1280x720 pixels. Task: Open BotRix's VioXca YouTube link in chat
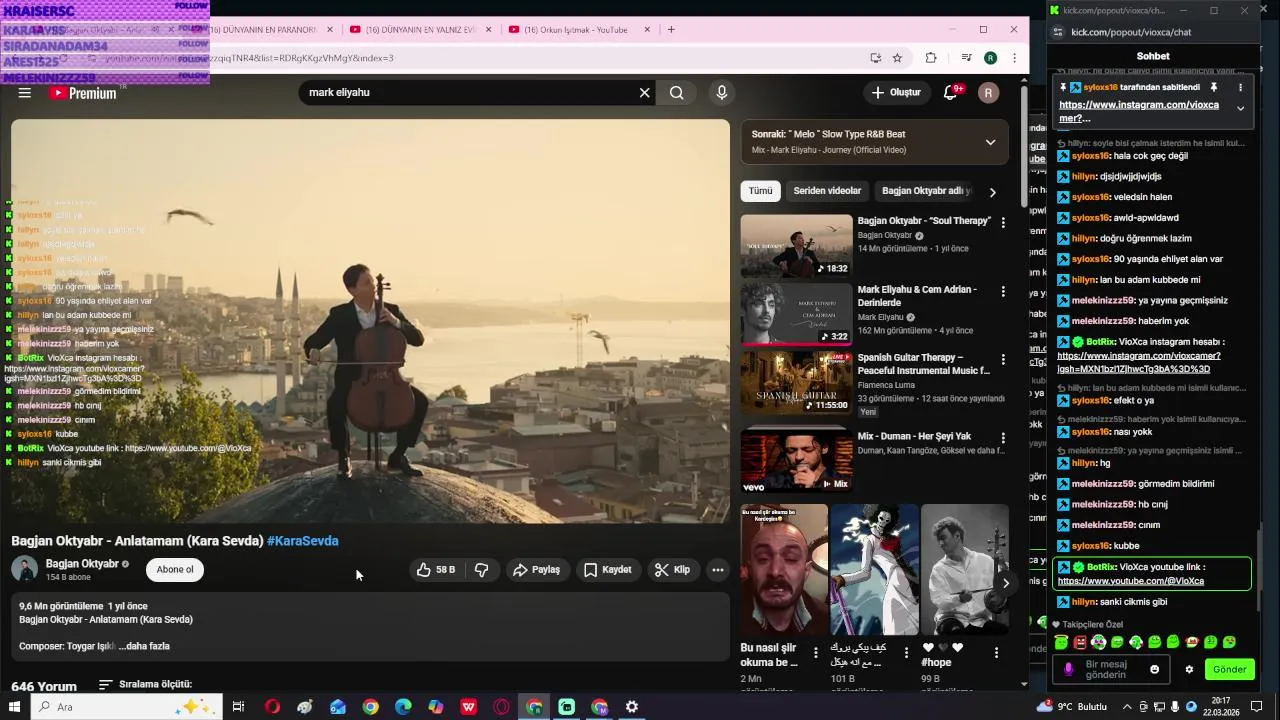tap(1130, 581)
